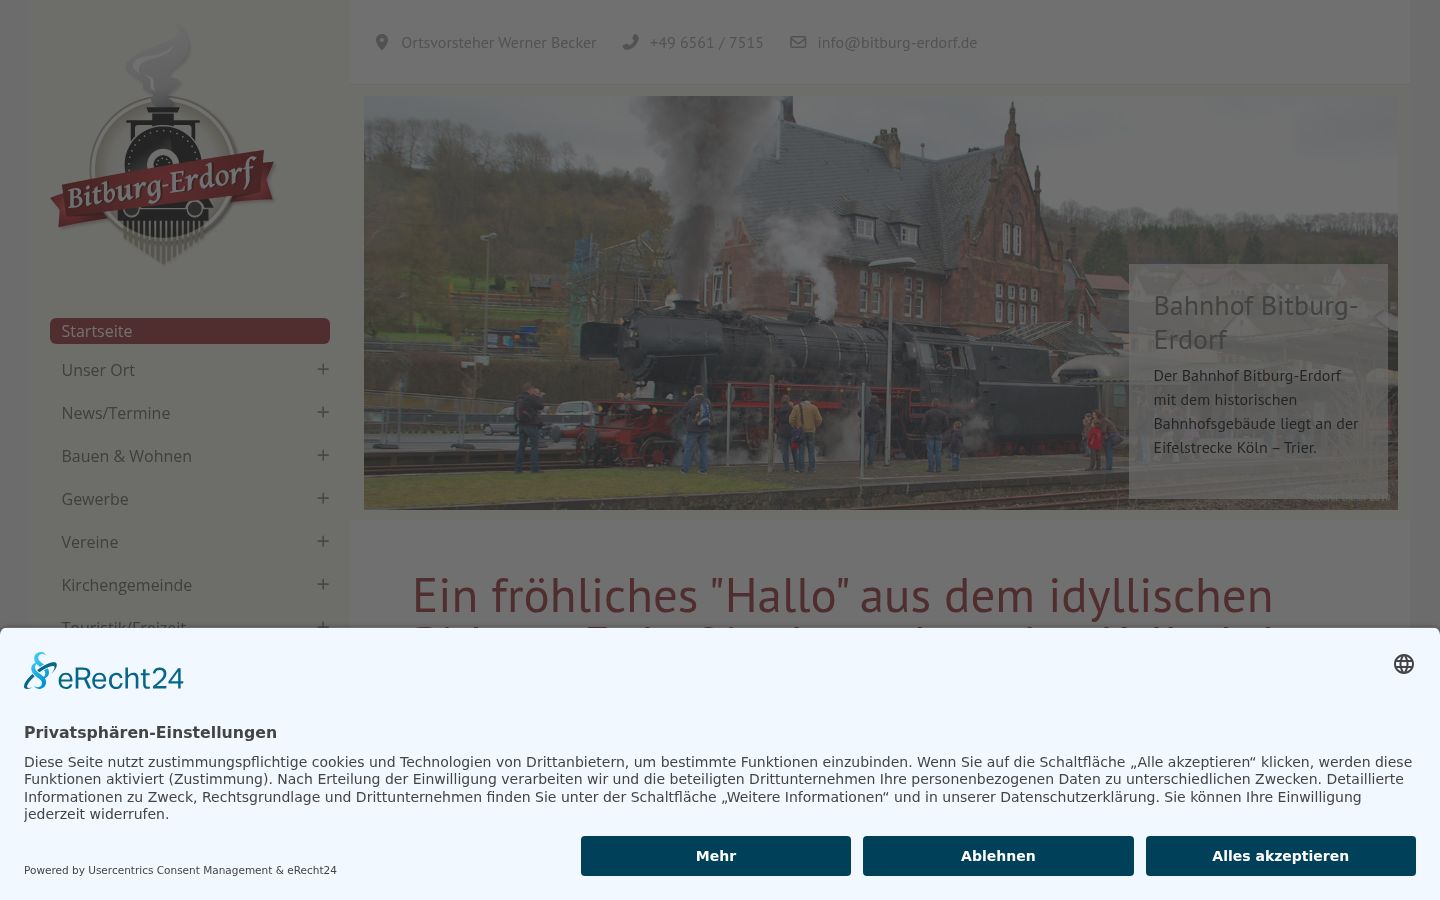Expand the Vereine submenu
1440x900 pixels.
[x=323, y=541]
